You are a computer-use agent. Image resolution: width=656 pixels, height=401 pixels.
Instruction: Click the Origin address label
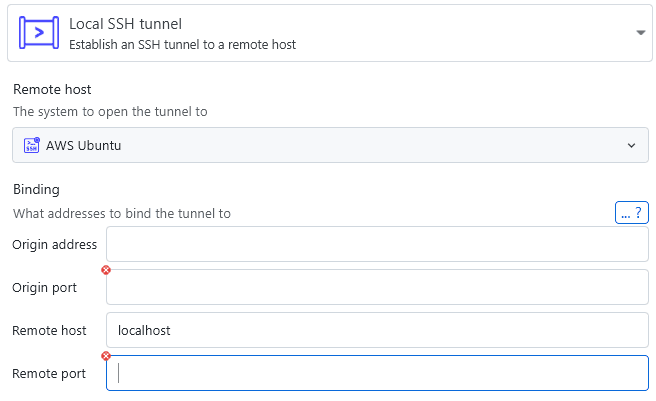pyautogui.click(x=55, y=244)
